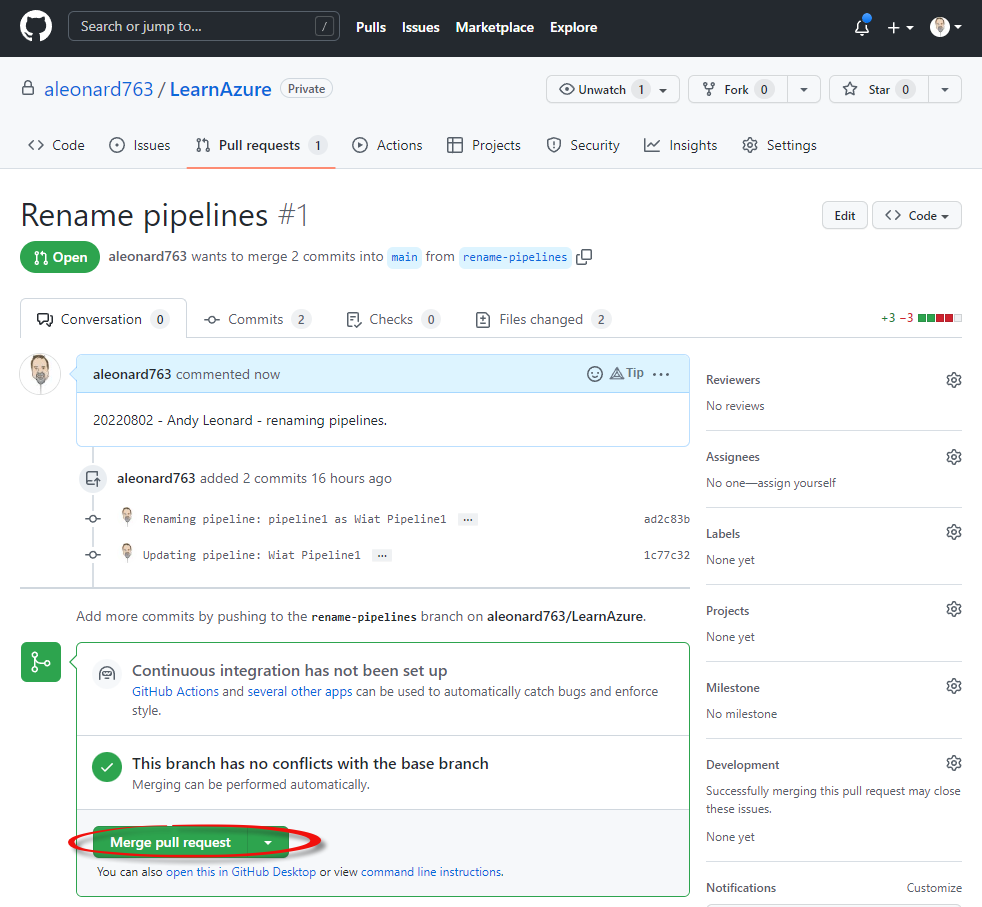
Task: Click the assign yourself link
Action: (796, 483)
